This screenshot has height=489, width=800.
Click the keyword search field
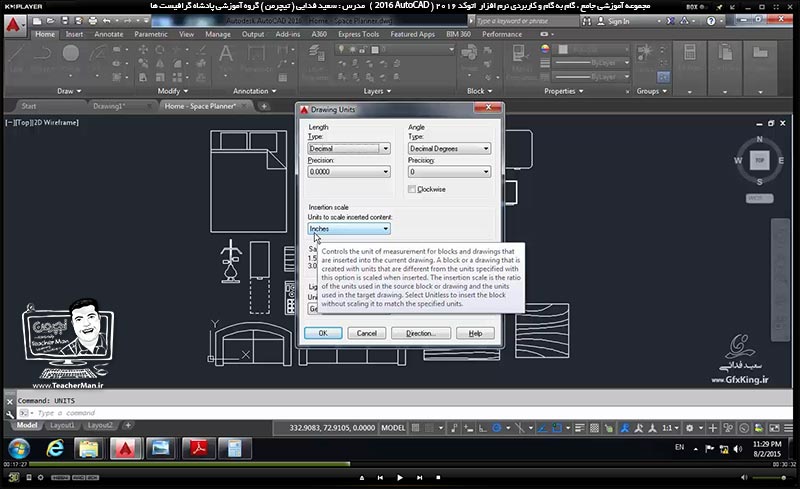[527, 21]
